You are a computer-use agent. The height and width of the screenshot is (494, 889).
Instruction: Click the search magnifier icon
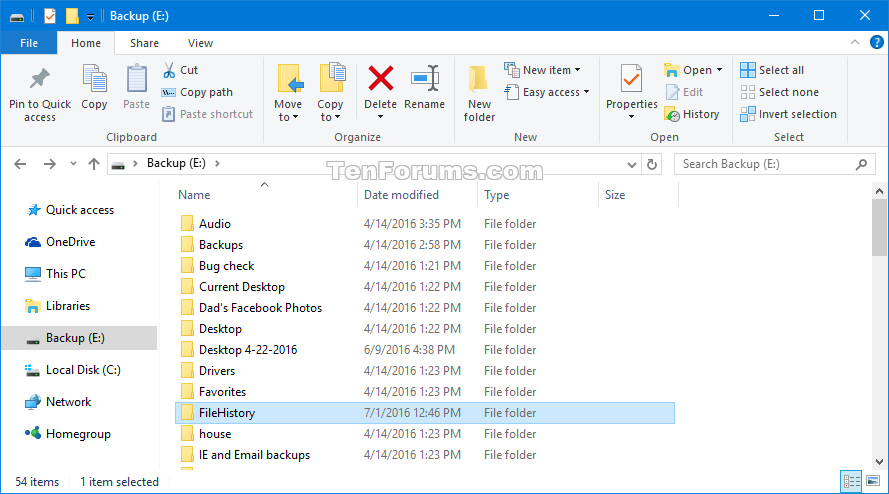(x=862, y=164)
